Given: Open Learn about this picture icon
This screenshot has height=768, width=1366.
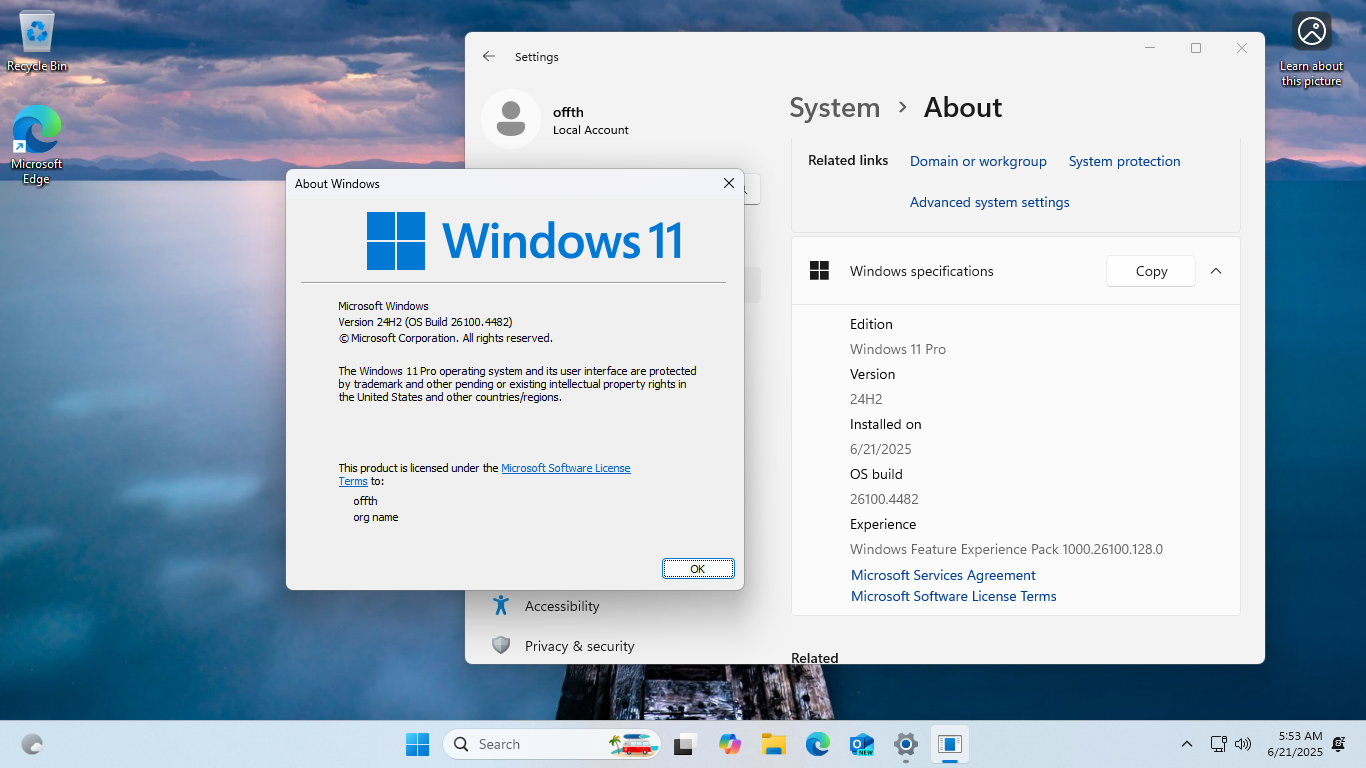Looking at the screenshot, I should [x=1311, y=50].
